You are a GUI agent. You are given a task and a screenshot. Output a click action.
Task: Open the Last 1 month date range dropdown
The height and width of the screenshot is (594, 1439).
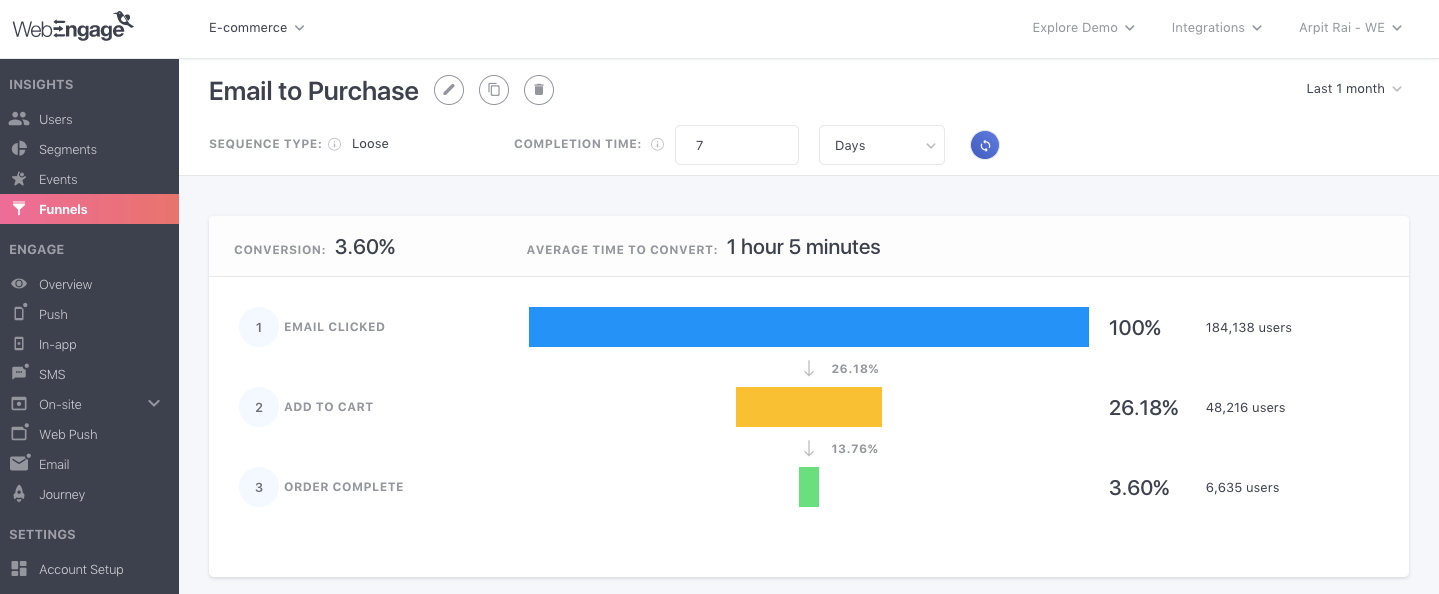(1354, 89)
